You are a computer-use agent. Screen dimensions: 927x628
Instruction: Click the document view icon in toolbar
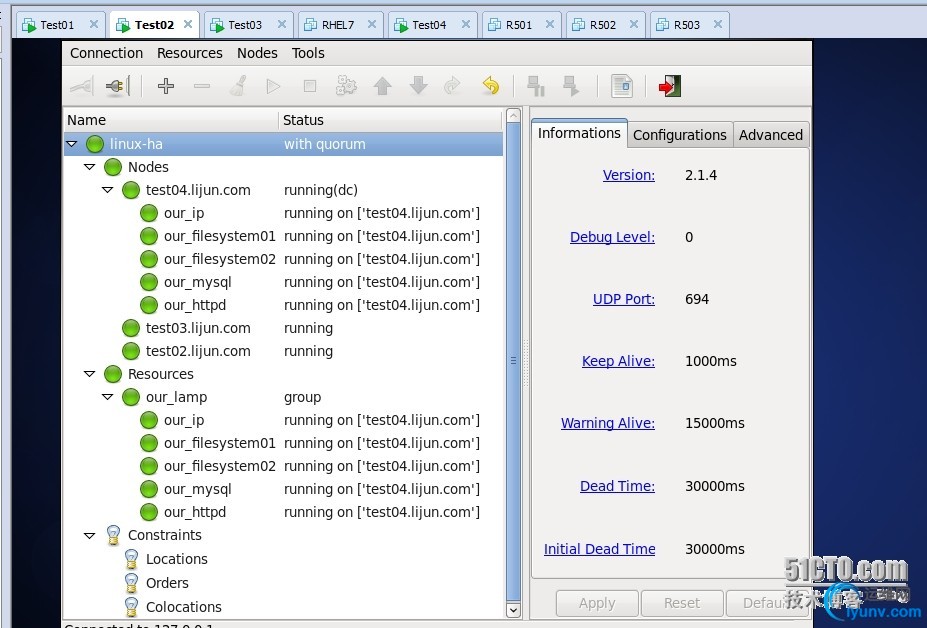[x=622, y=87]
